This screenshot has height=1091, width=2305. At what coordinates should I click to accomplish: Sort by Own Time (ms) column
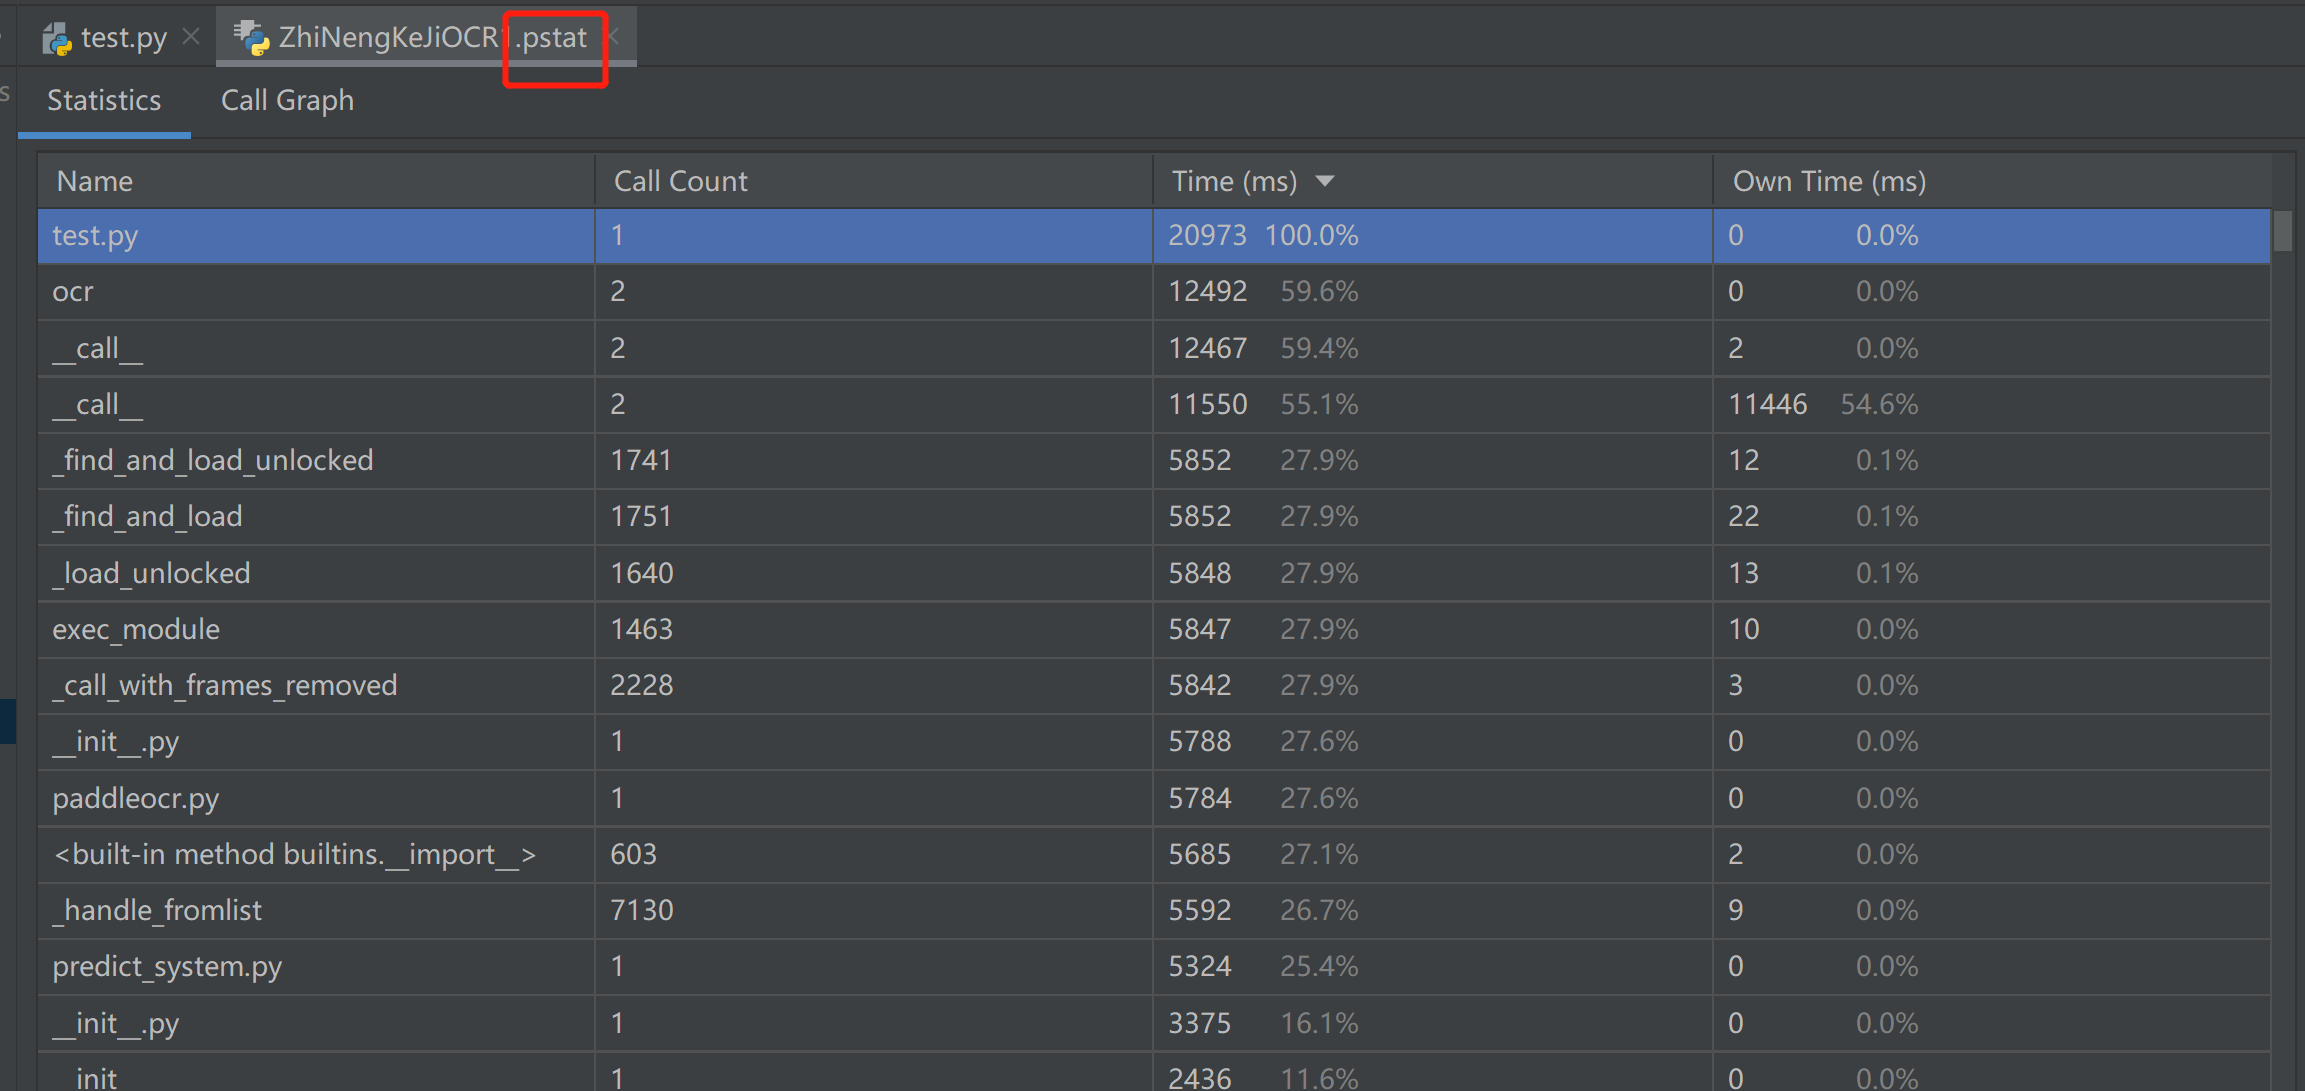tap(1828, 181)
